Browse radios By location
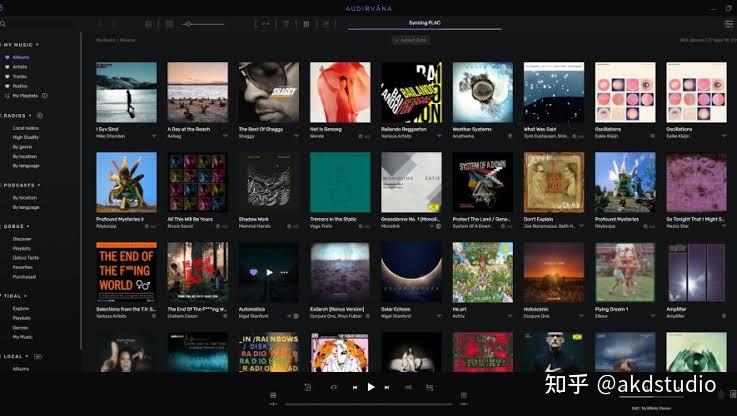737x416 pixels. [24, 156]
